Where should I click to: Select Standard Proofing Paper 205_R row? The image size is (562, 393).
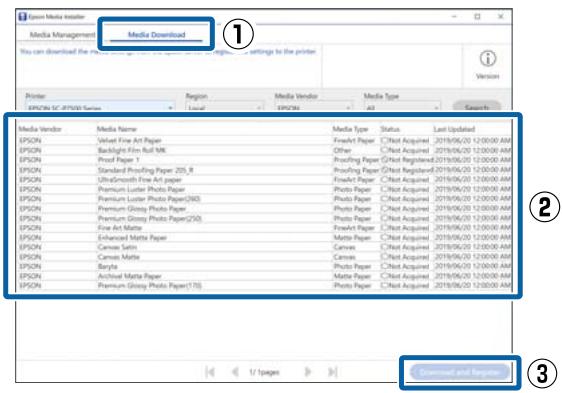click(x=265, y=170)
